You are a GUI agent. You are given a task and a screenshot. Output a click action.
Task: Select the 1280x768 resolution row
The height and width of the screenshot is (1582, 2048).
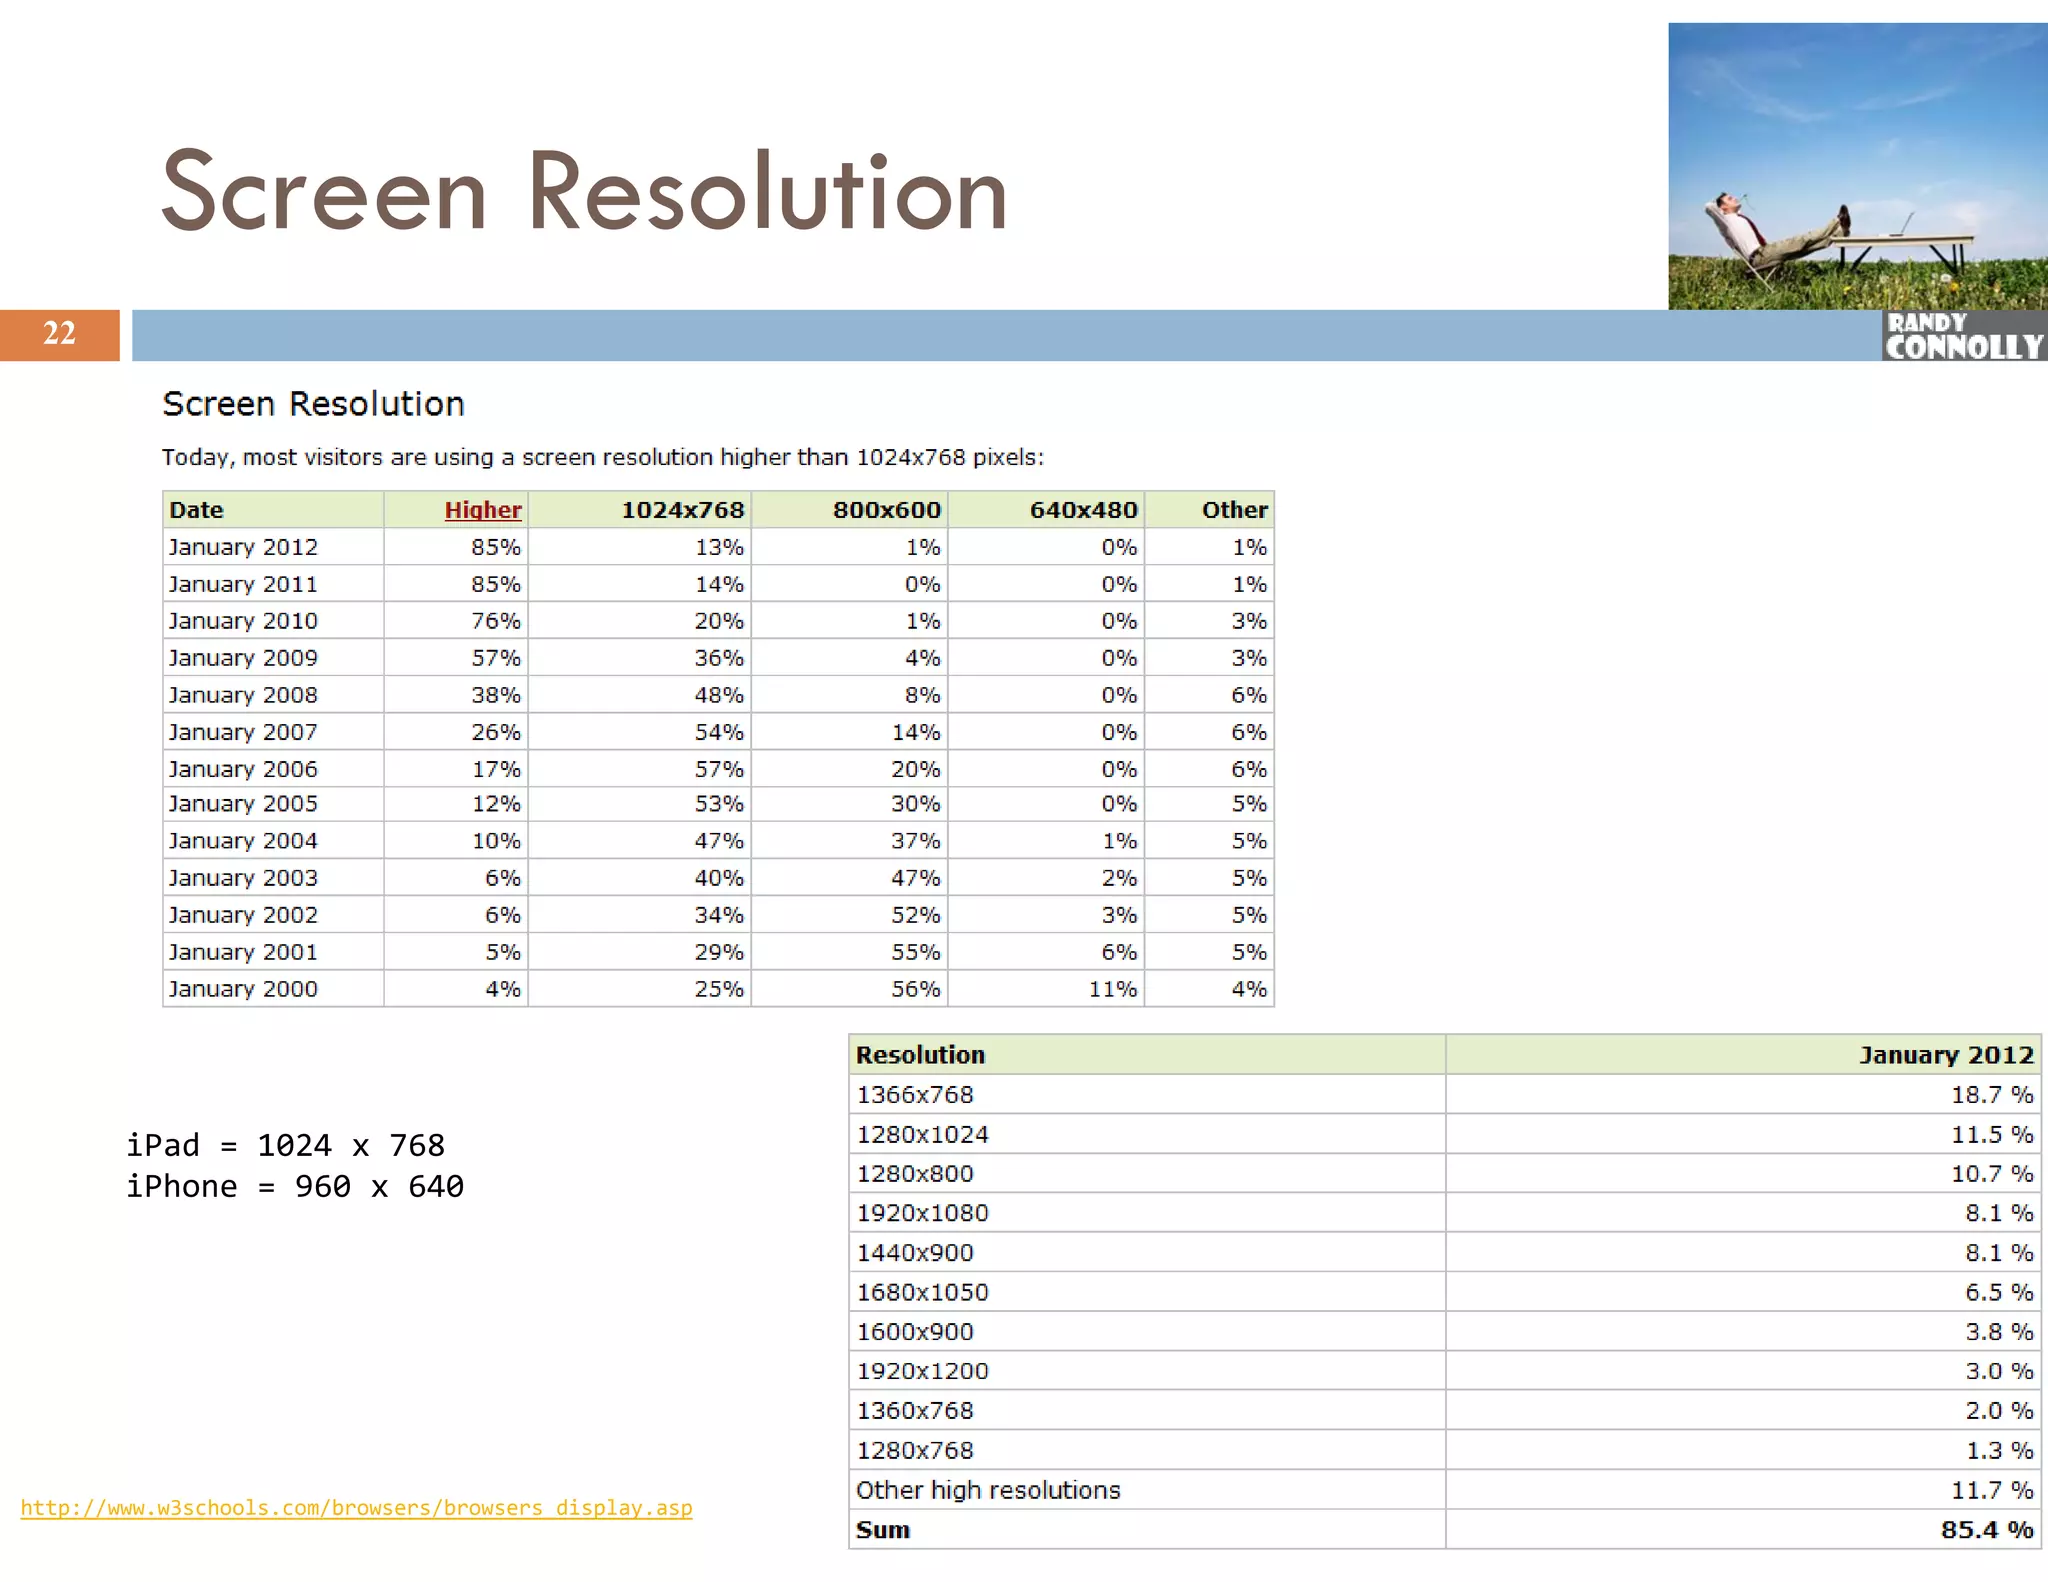coord(1445,1450)
